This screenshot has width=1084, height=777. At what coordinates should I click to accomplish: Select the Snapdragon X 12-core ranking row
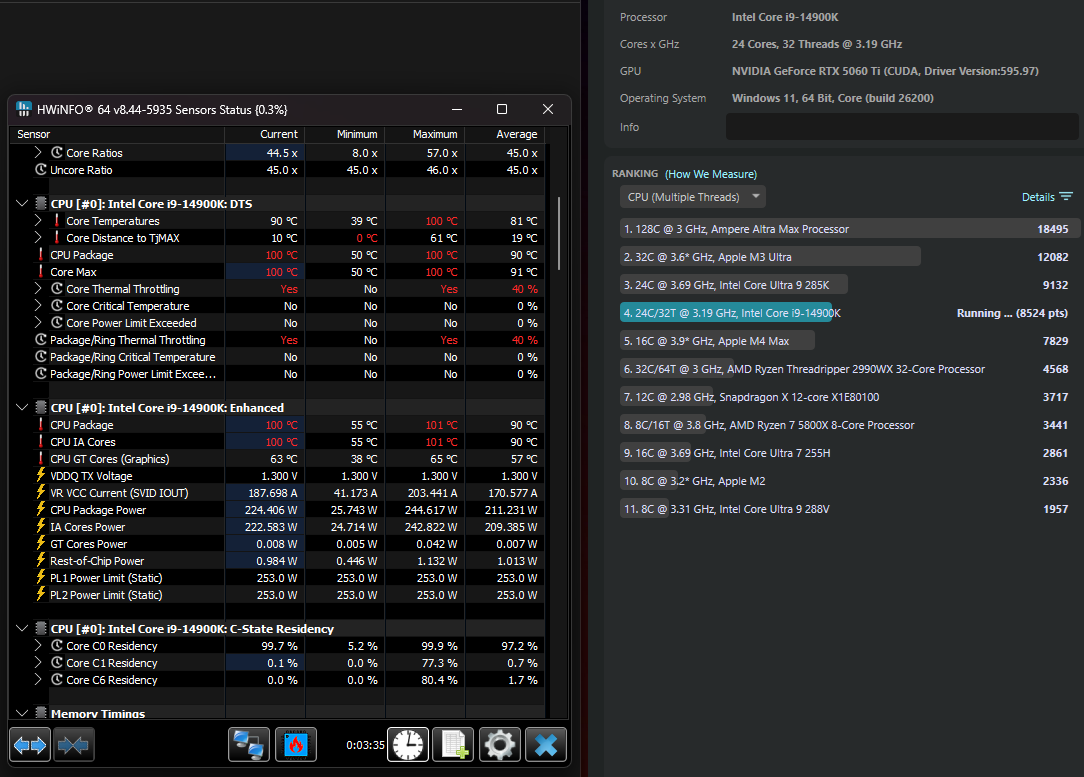click(x=848, y=397)
